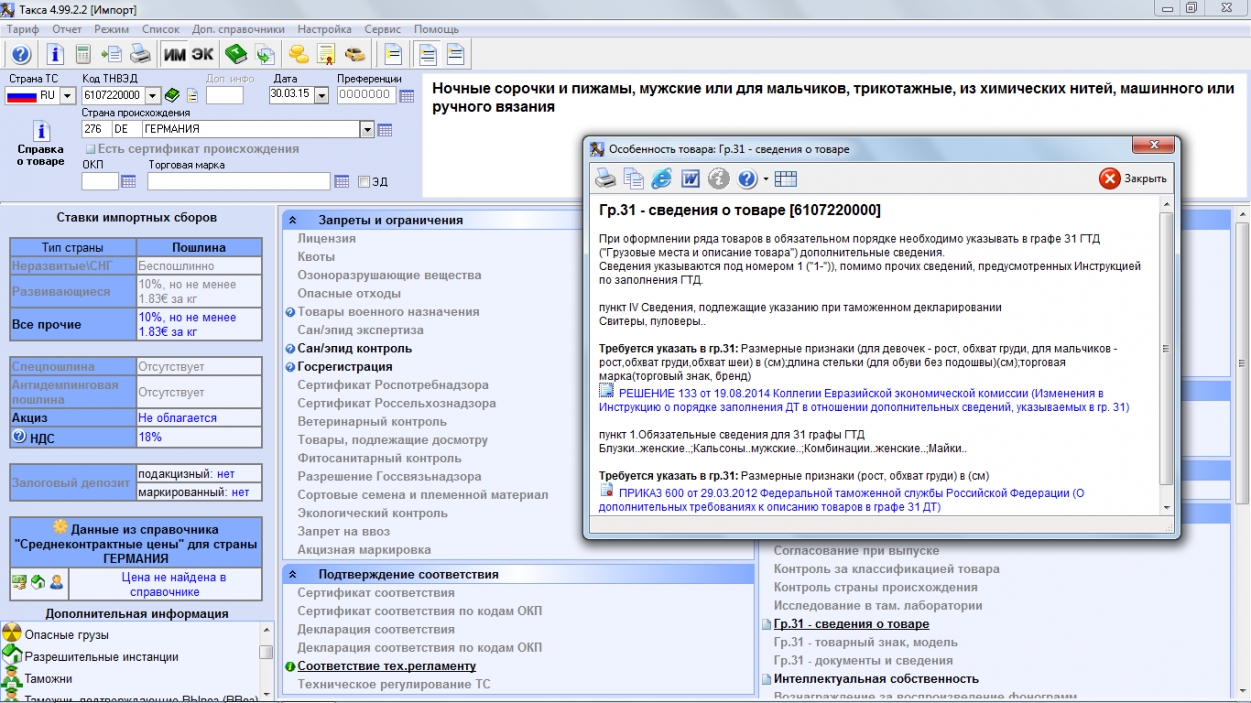
Task: Open the Страна происхождения dropdown arrow
Action: [367, 130]
